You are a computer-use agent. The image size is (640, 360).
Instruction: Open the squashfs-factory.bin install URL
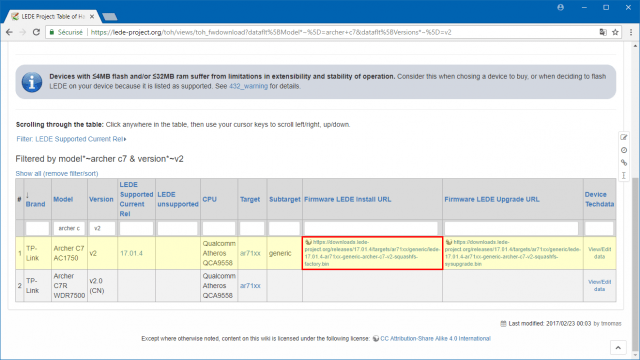[372, 253]
